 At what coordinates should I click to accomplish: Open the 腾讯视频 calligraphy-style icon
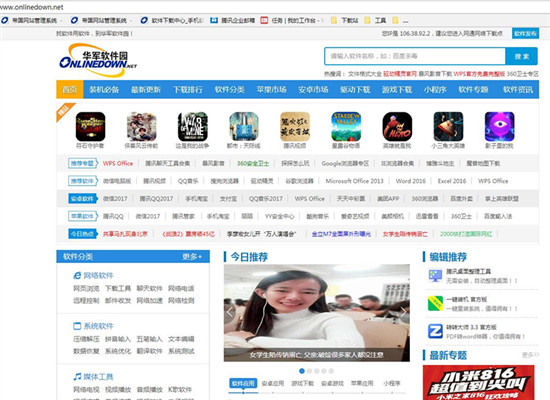295,126
